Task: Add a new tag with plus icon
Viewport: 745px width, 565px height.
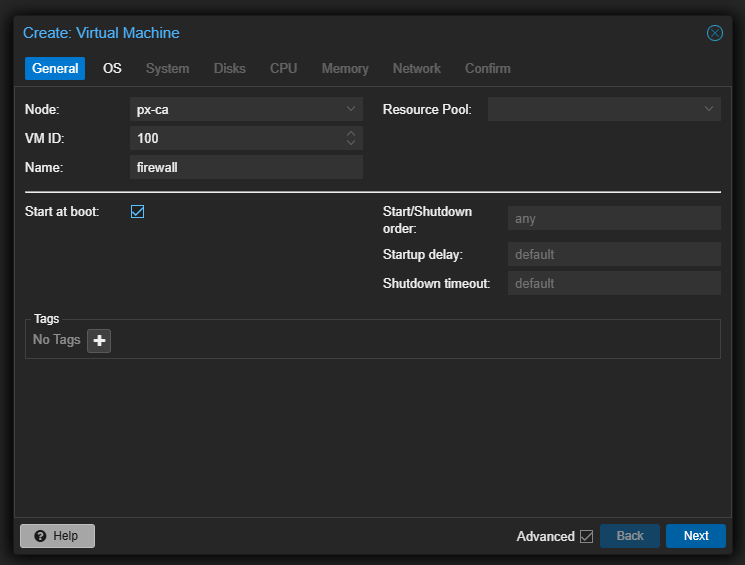Action: click(99, 340)
